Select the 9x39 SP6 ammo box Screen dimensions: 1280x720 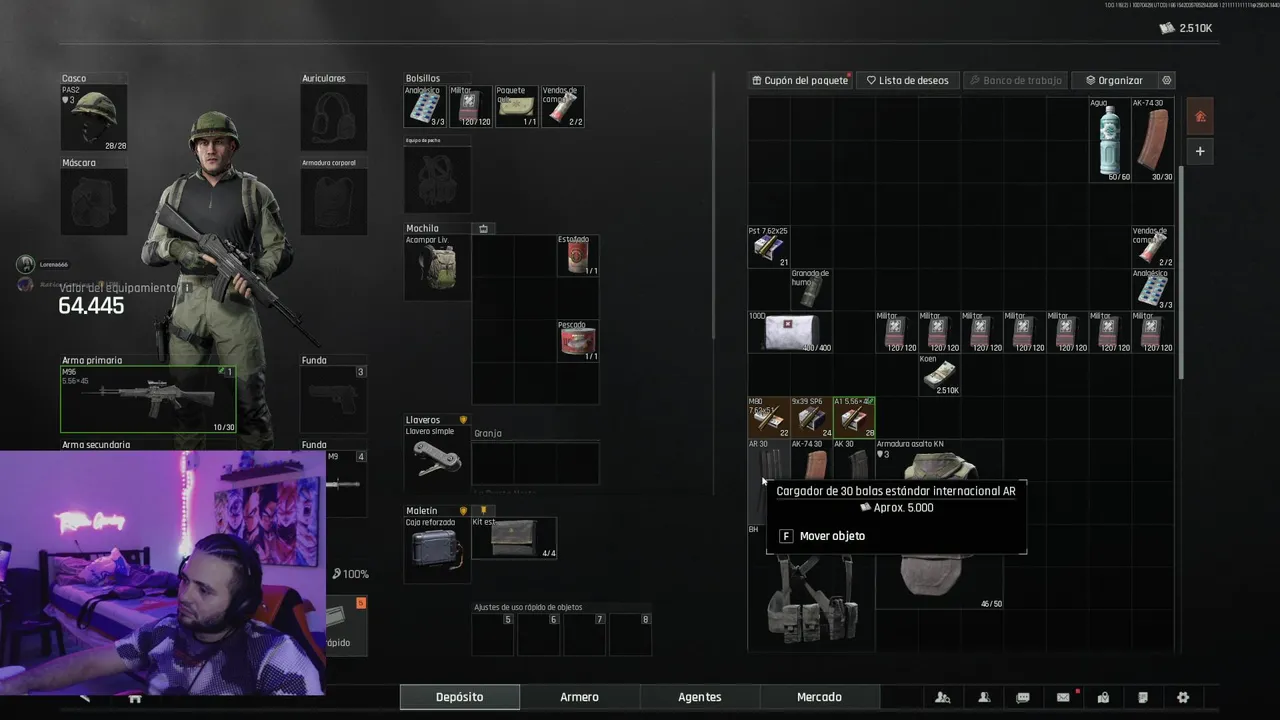pyautogui.click(x=811, y=417)
